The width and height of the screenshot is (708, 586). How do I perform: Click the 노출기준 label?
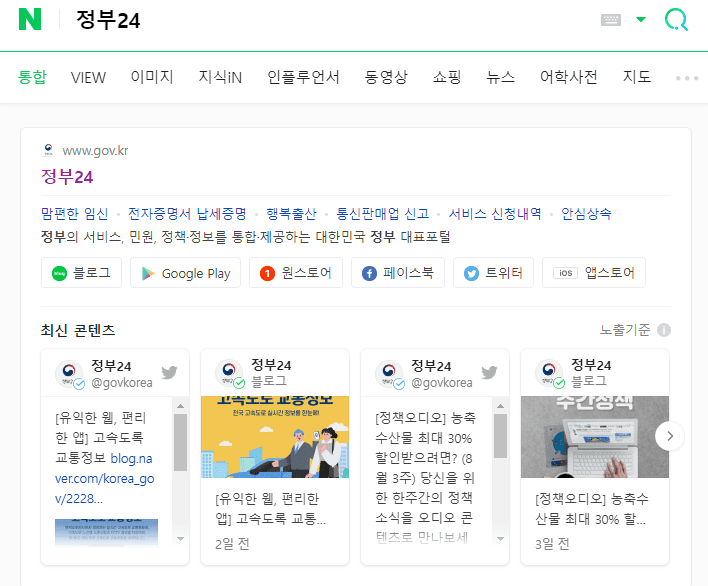(x=625, y=330)
